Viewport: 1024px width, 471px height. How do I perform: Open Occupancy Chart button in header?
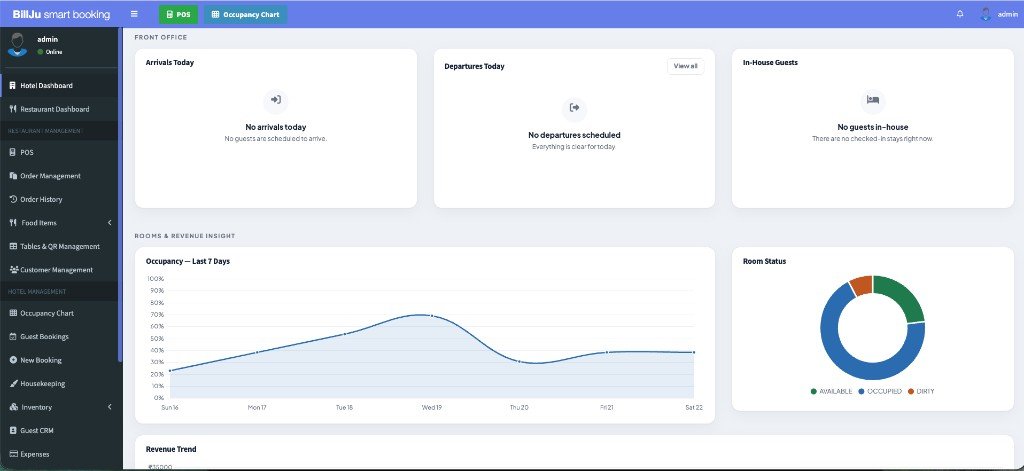click(x=246, y=14)
